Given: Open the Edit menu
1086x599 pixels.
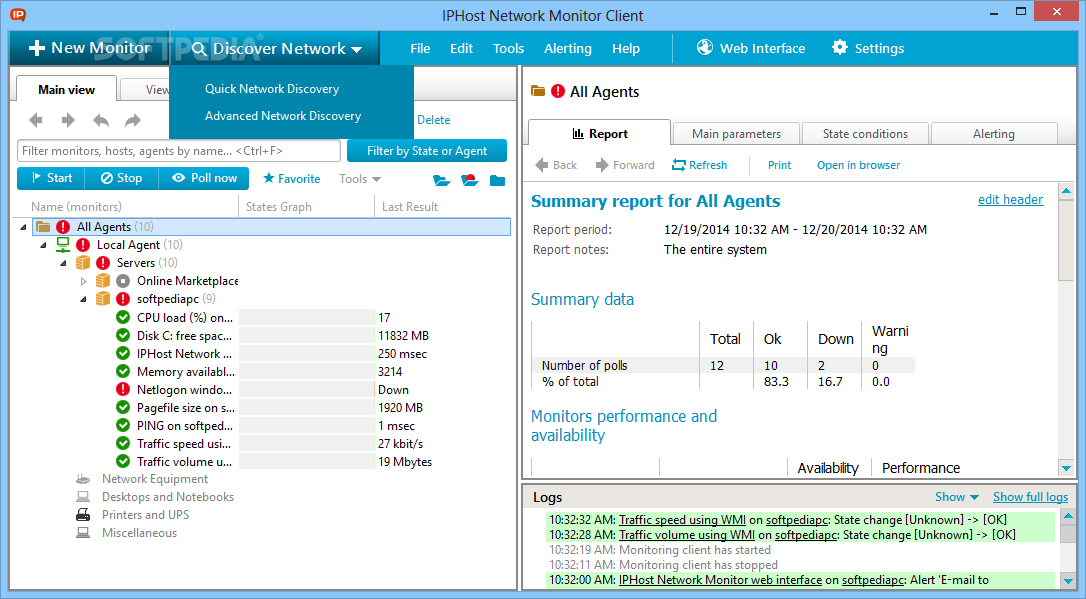Looking at the screenshot, I should [461, 48].
